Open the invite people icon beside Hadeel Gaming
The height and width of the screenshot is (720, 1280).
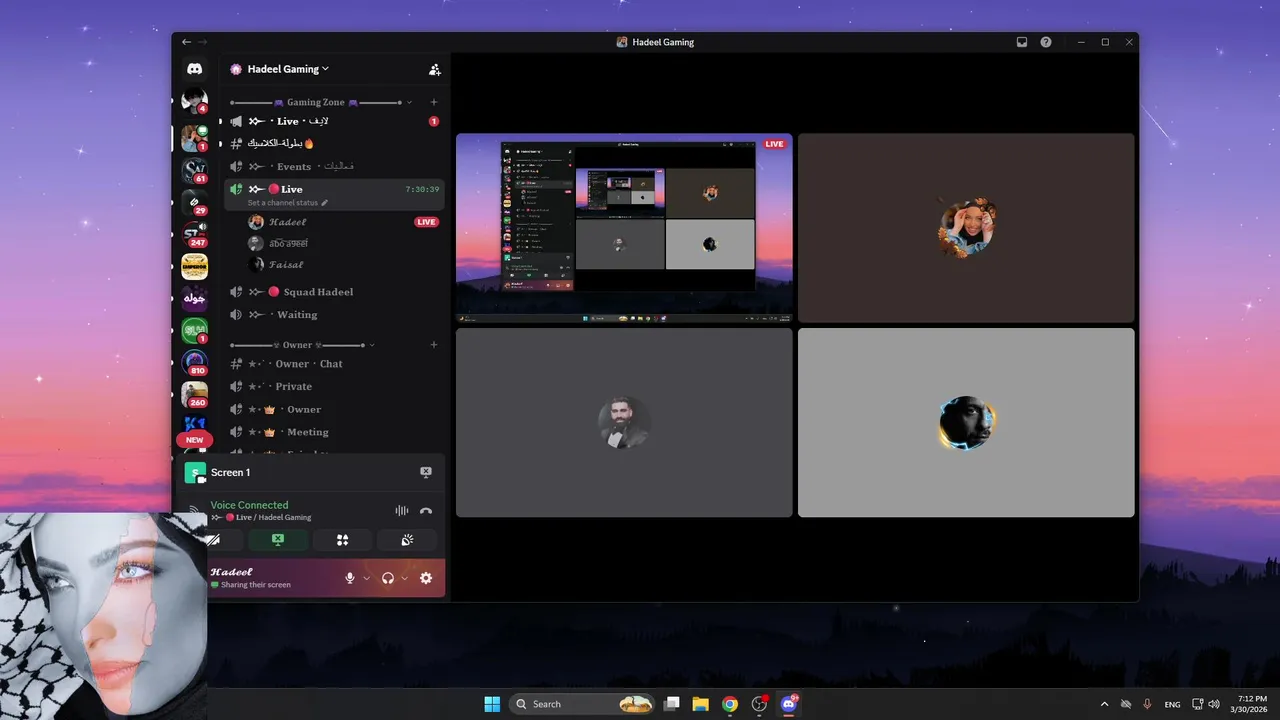434,70
